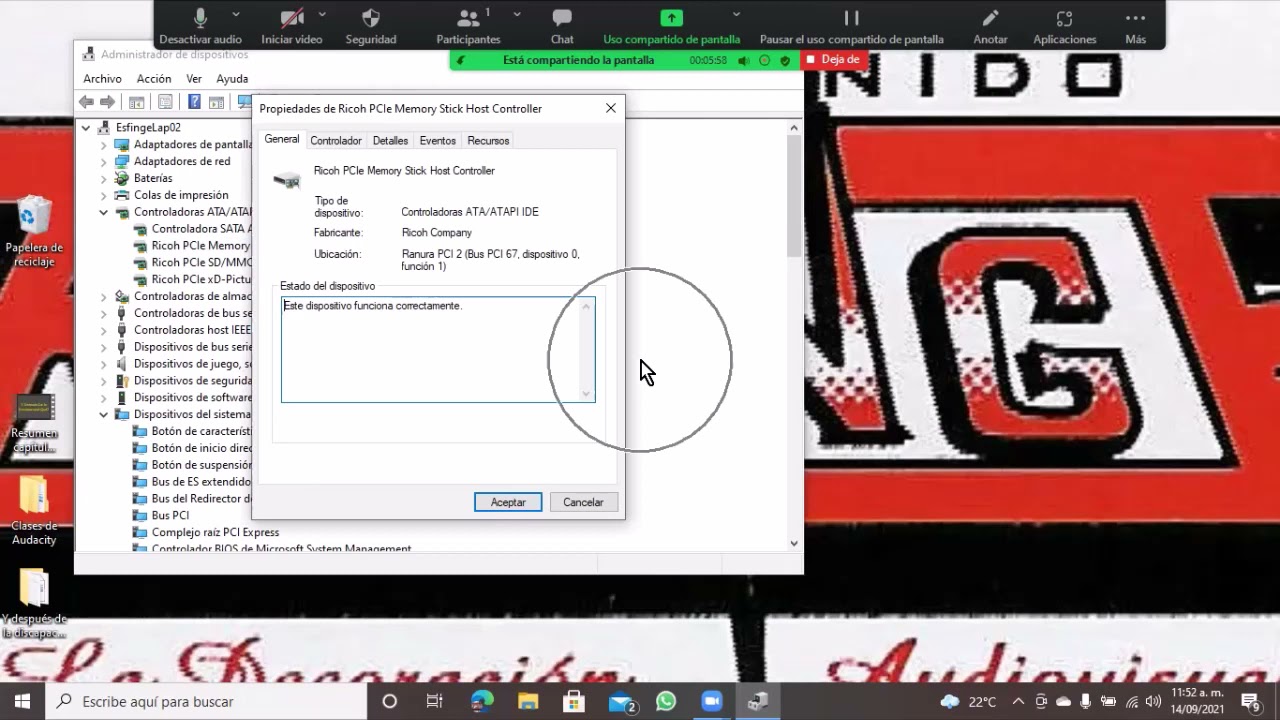Collapse Dispositivos del sistema node
This screenshot has width=1280, height=720.
(103, 415)
